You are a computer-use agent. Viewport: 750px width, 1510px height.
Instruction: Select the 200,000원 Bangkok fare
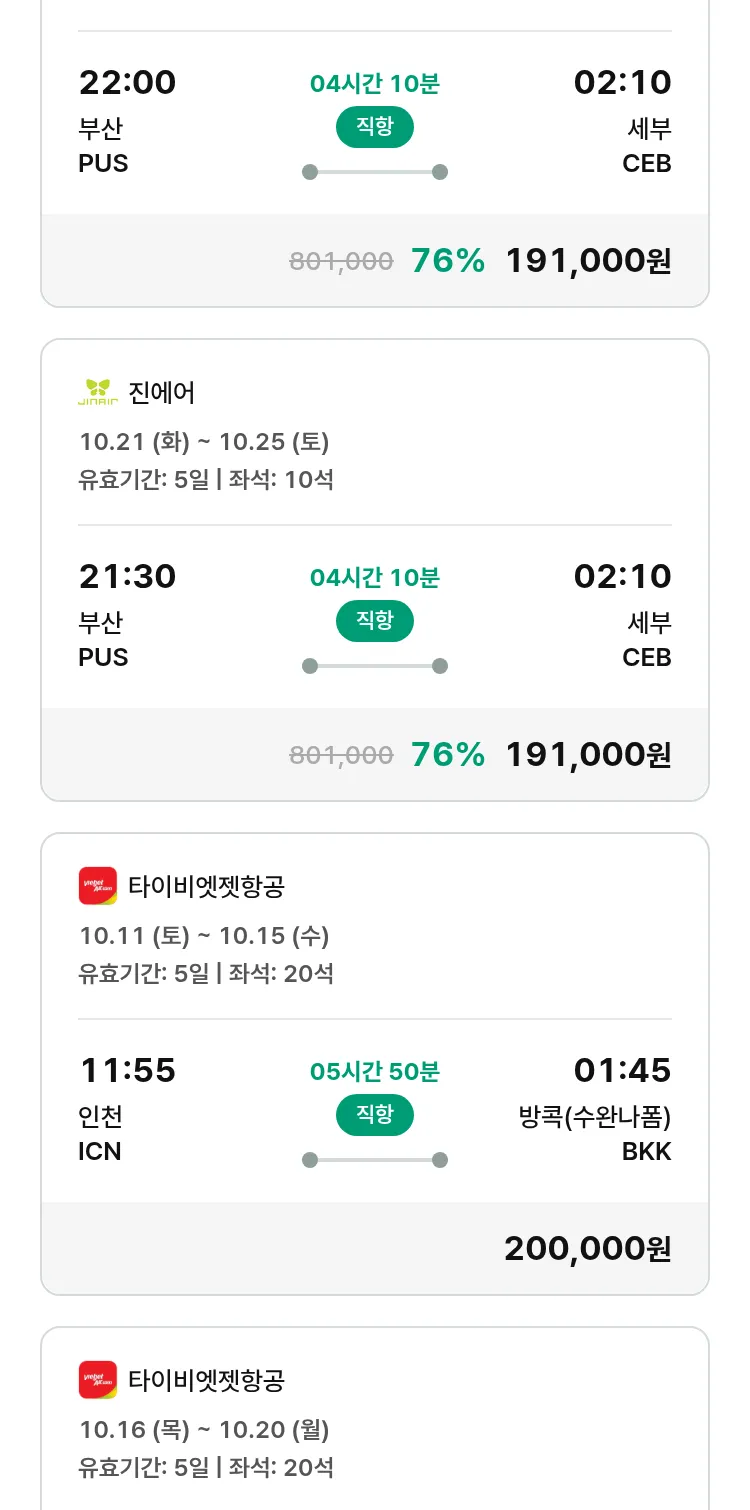tap(588, 1249)
